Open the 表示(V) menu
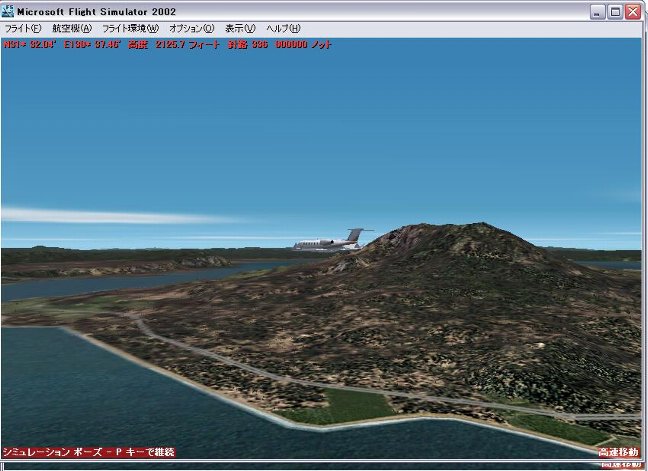 tap(240, 28)
